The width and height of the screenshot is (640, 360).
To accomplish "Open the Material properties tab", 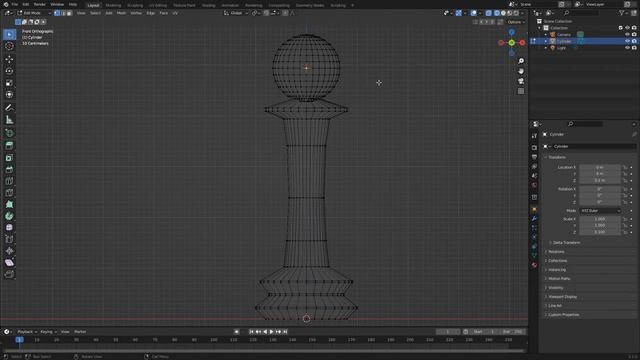I will click(x=534, y=265).
